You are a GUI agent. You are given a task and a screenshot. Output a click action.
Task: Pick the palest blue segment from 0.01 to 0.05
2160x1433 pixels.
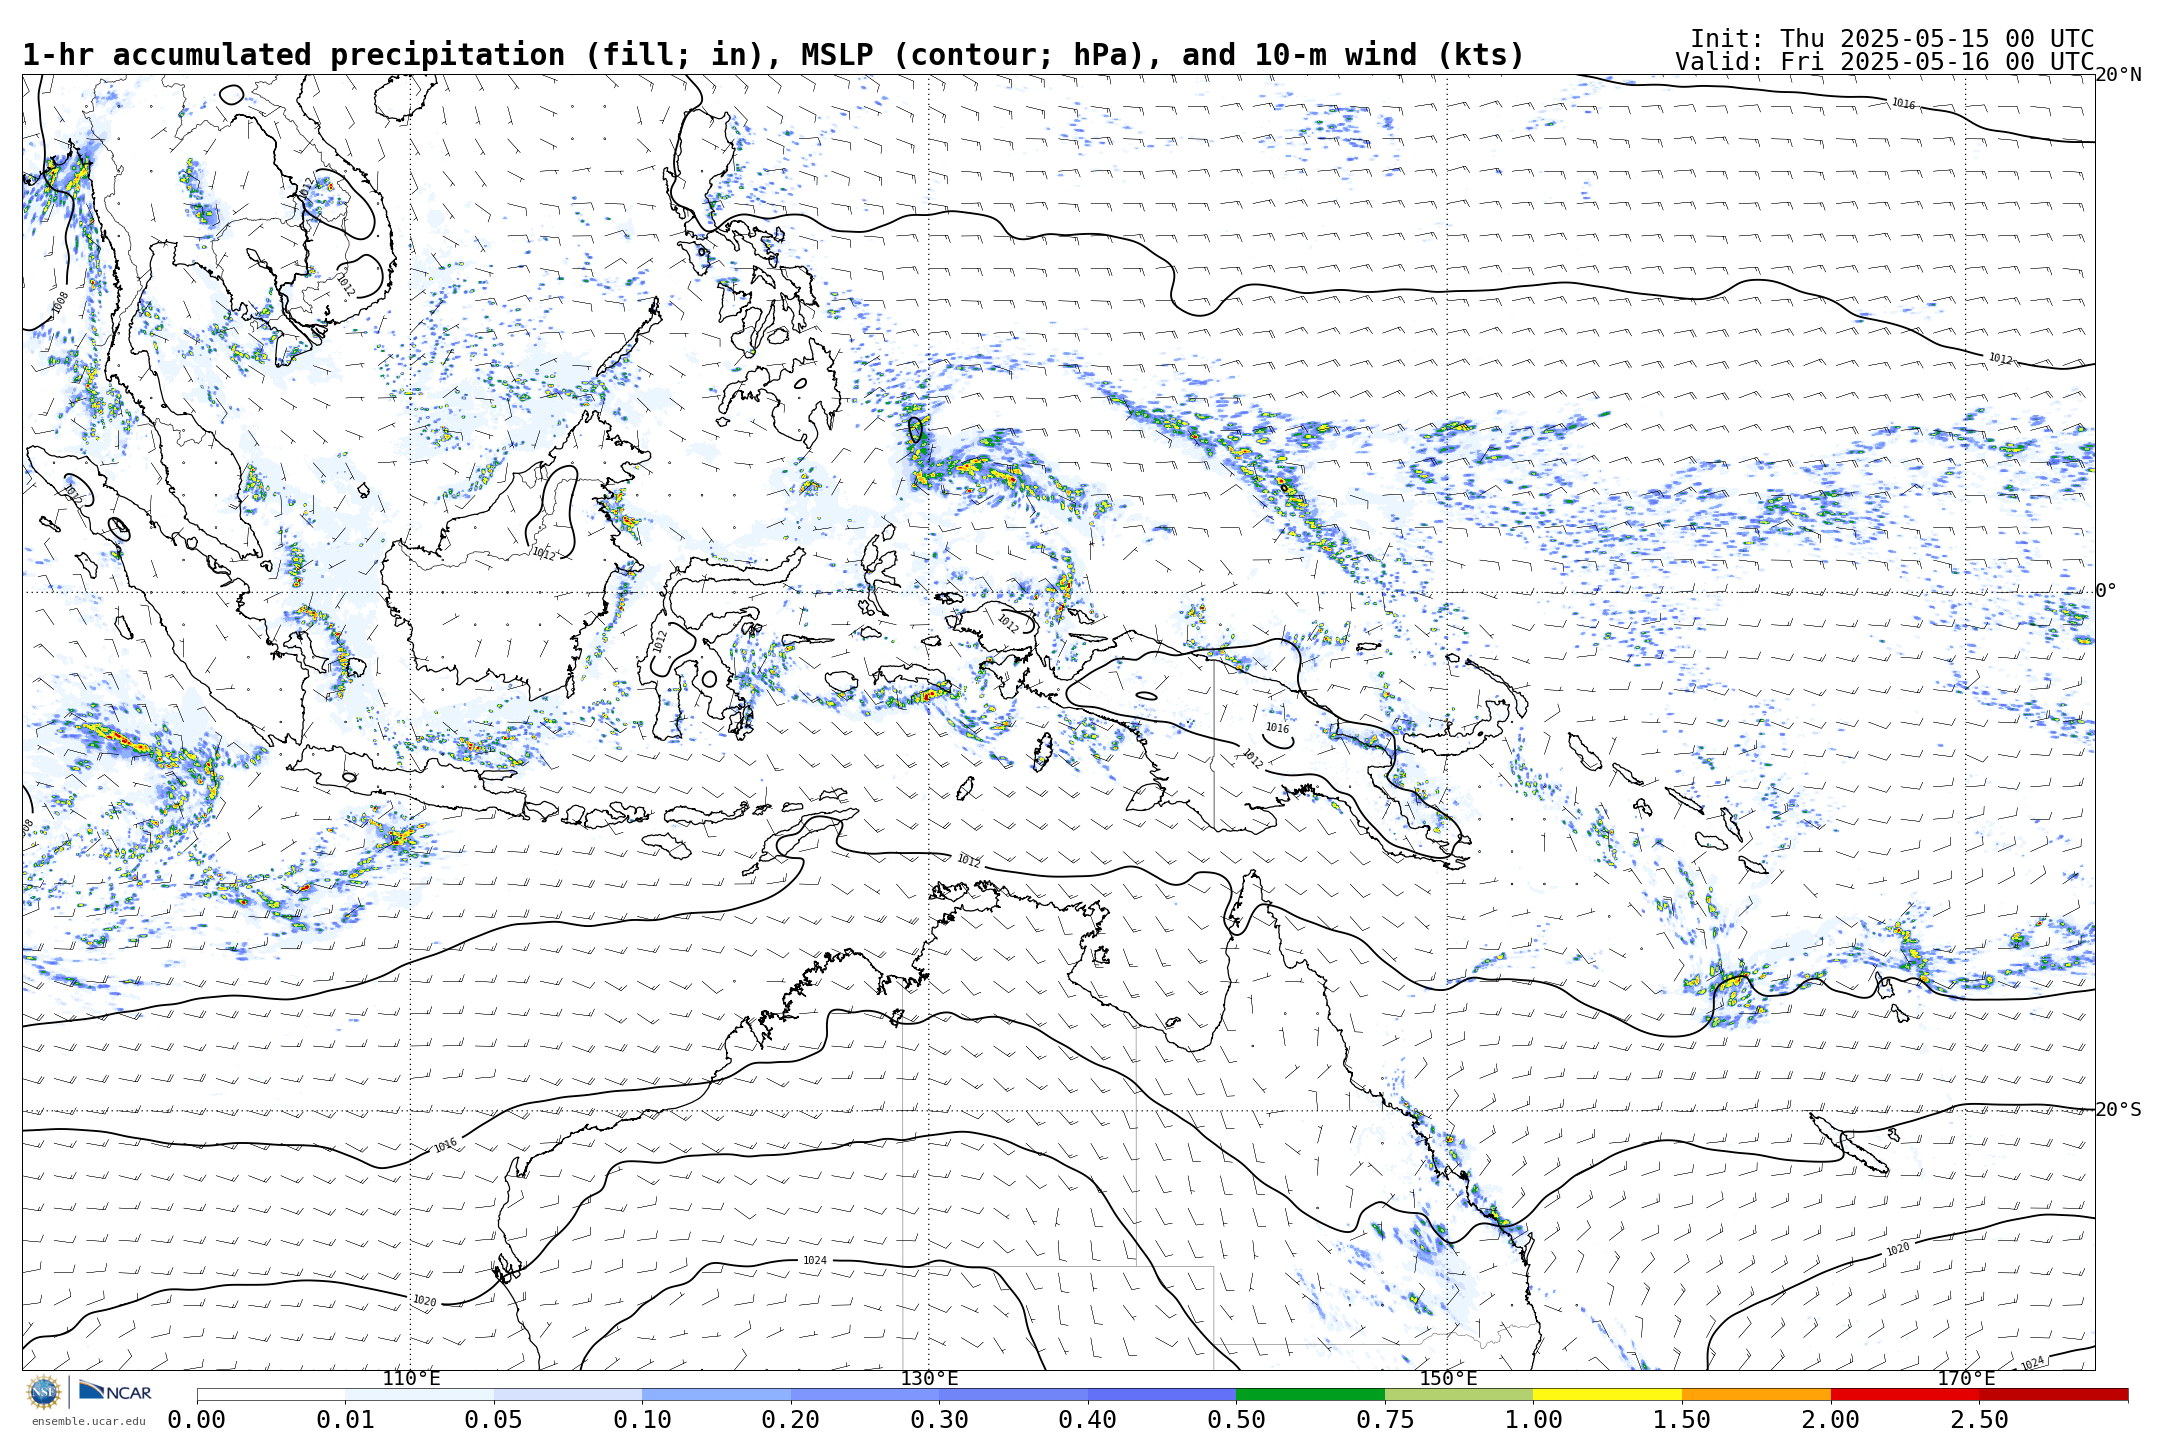pyautogui.click(x=419, y=1394)
